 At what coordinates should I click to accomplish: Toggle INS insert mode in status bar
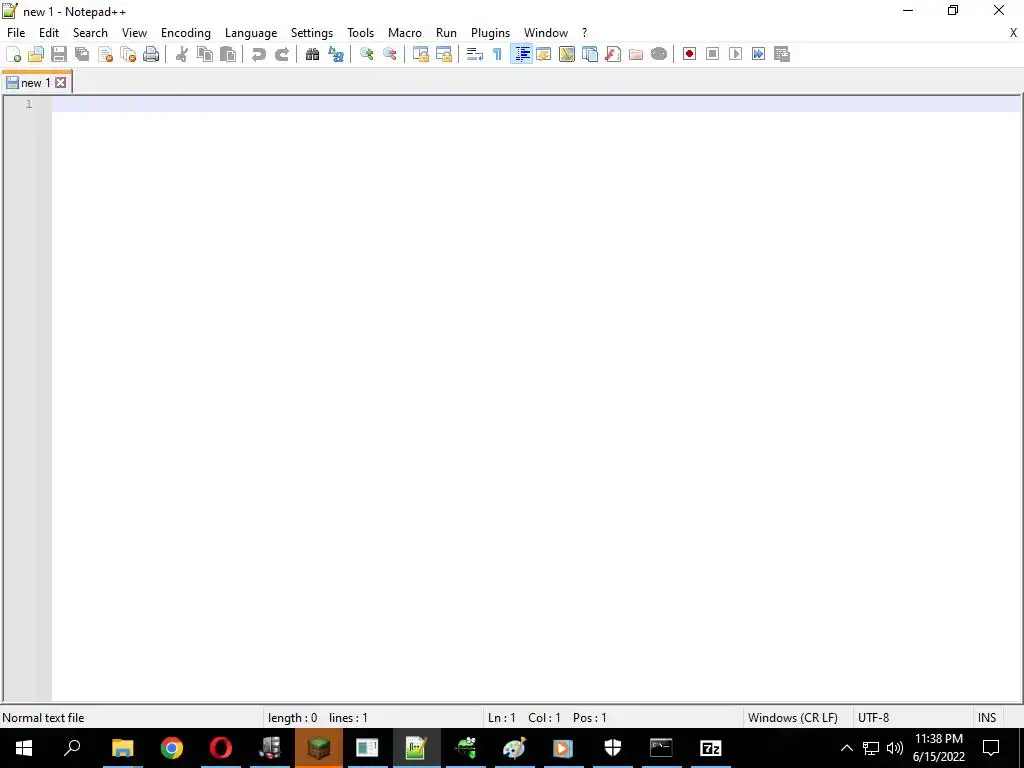[x=987, y=718]
